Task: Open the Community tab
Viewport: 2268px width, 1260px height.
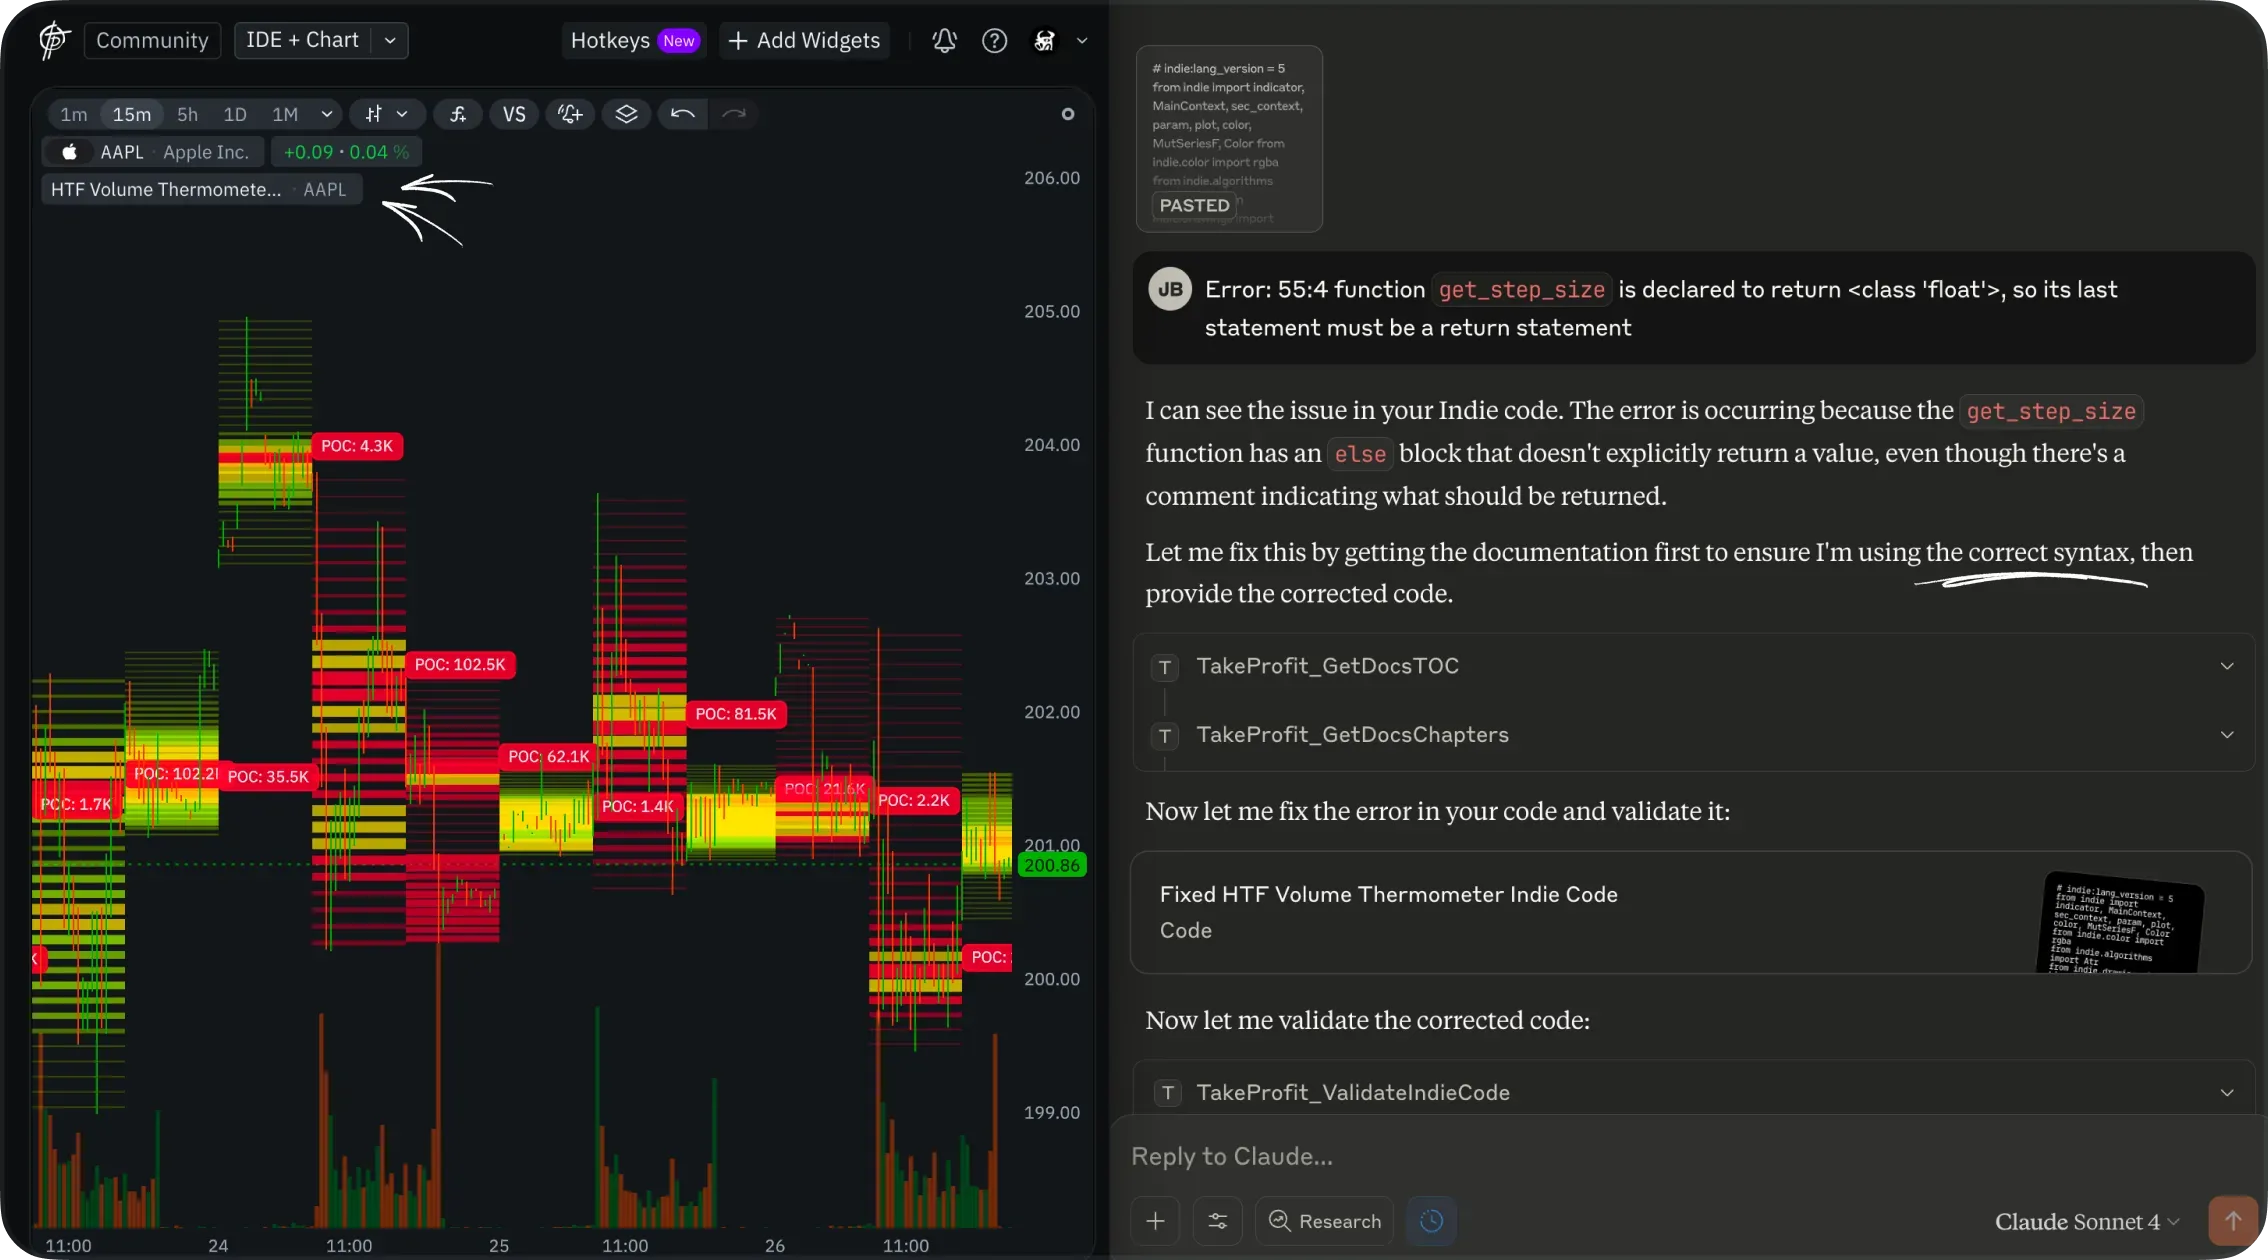Action: (152, 40)
